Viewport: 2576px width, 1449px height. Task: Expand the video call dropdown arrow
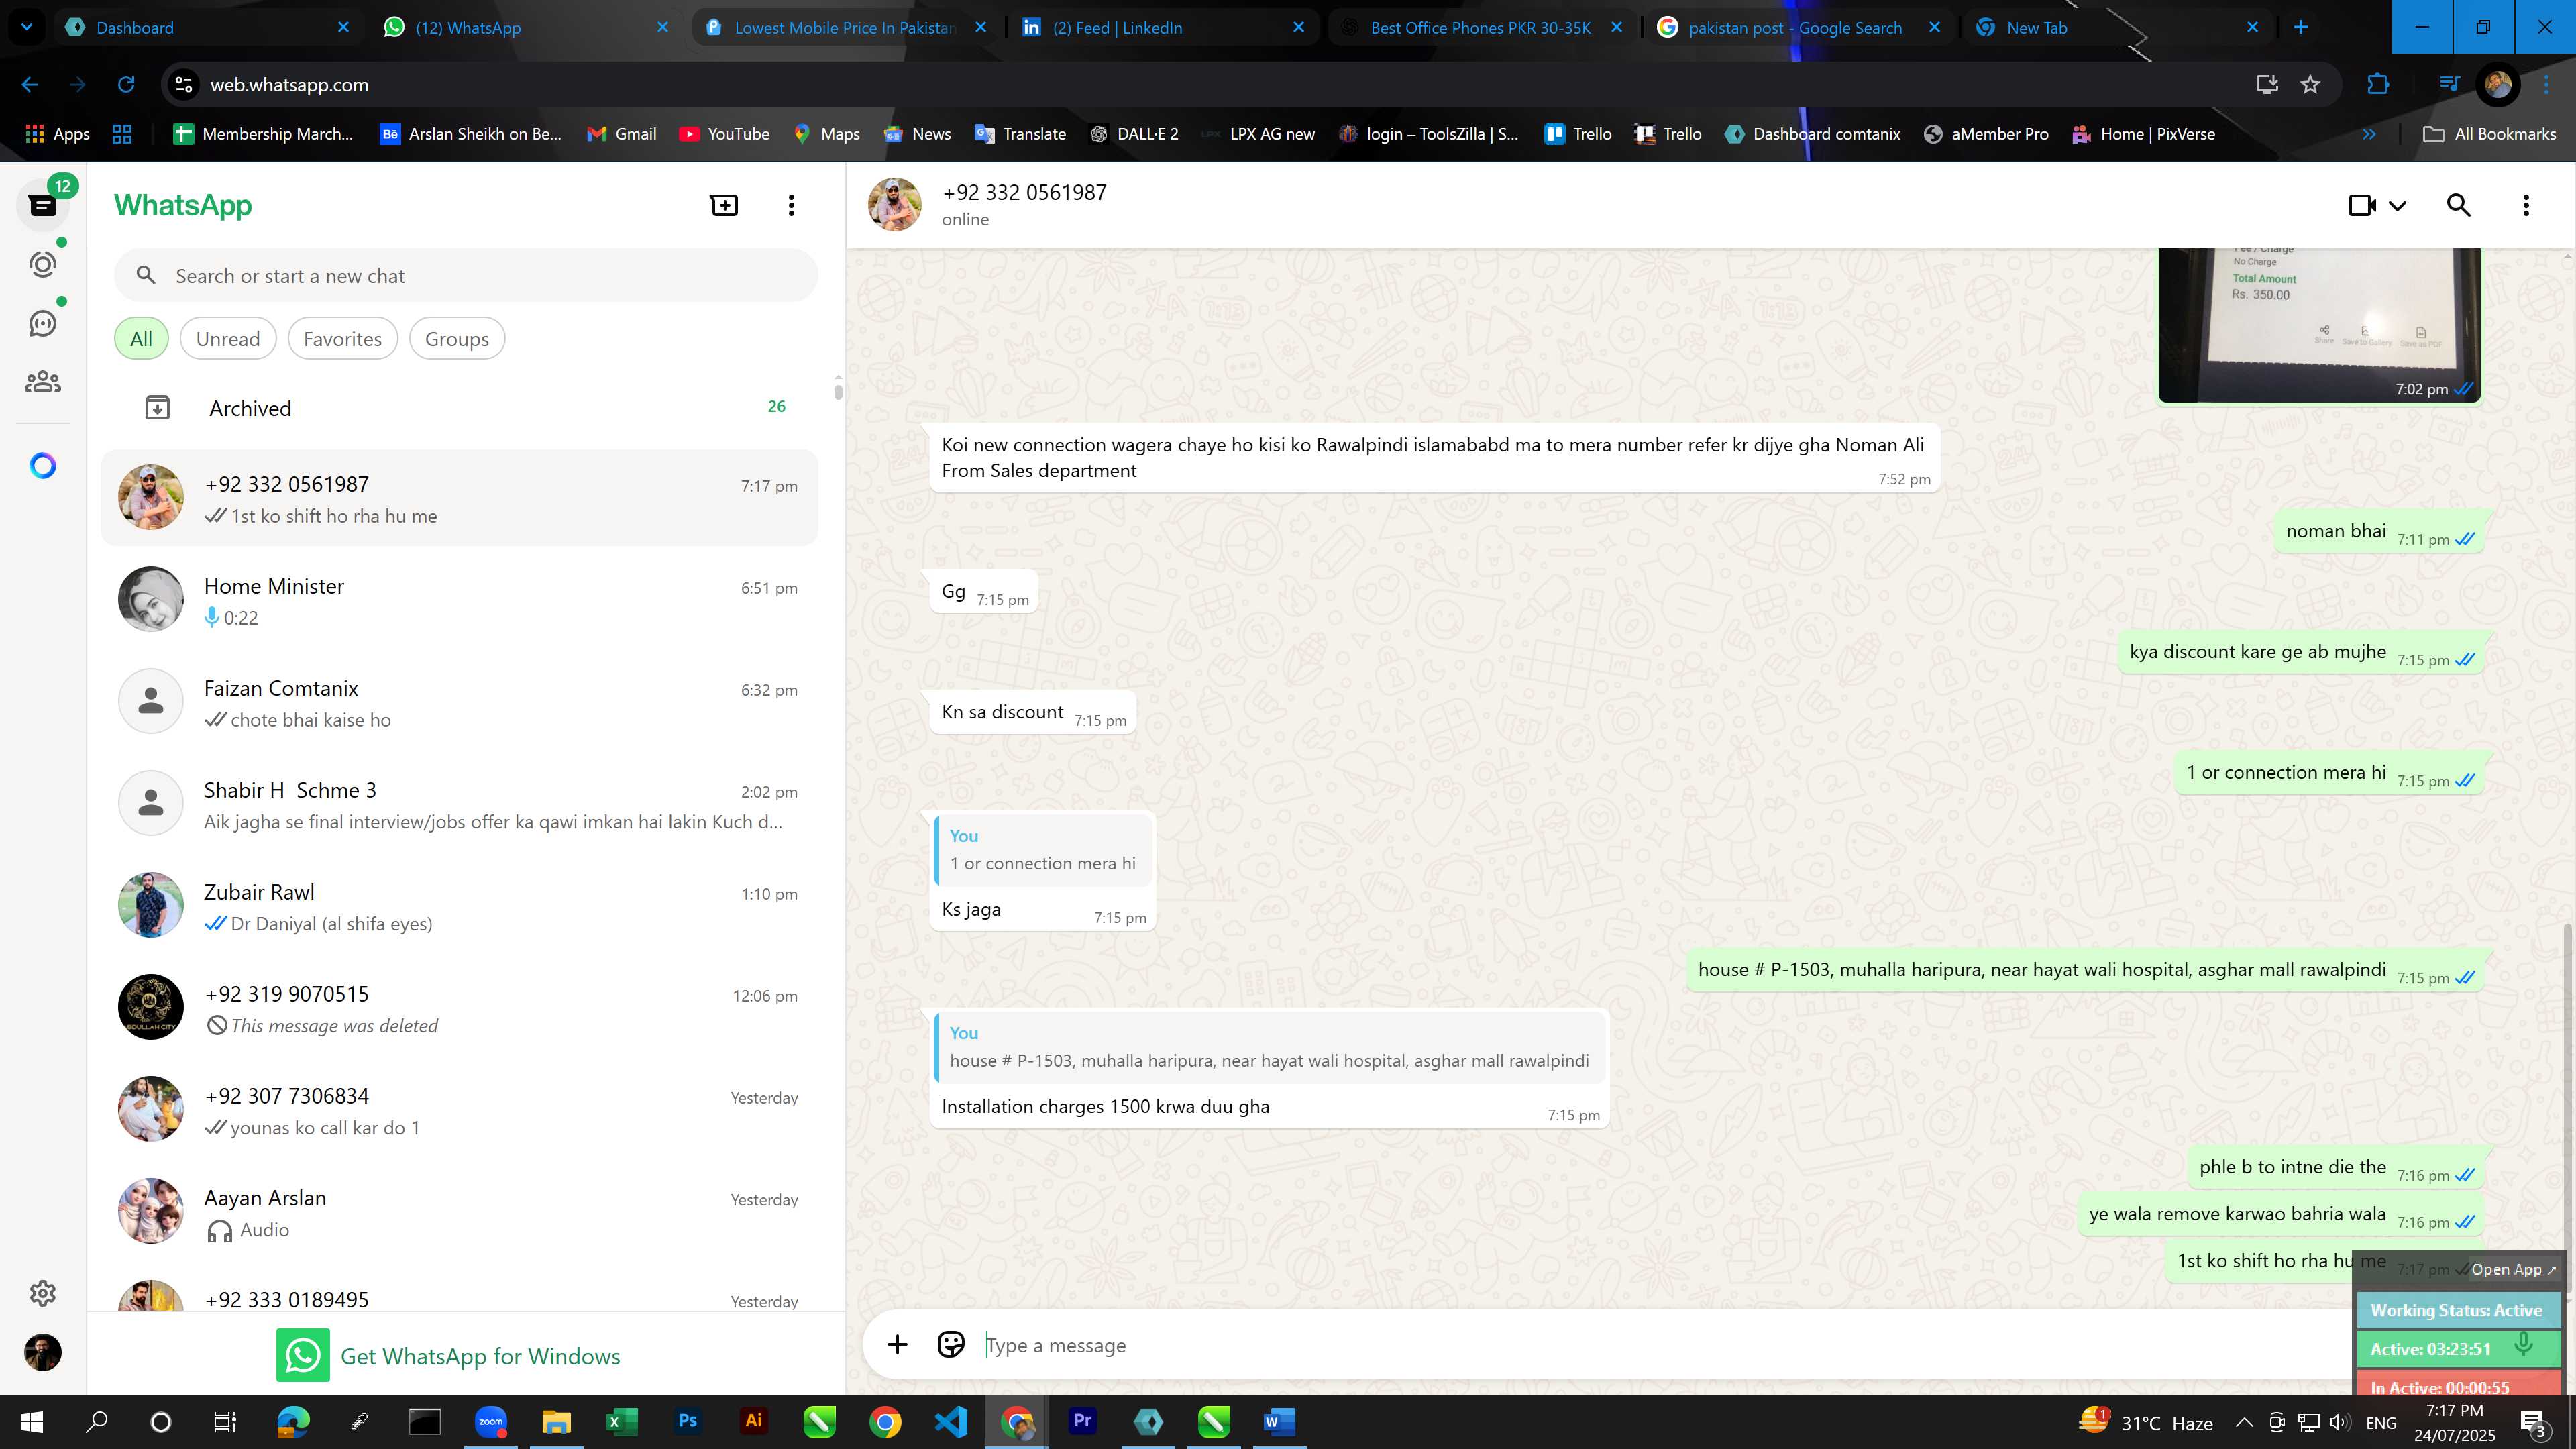click(2398, 206)
